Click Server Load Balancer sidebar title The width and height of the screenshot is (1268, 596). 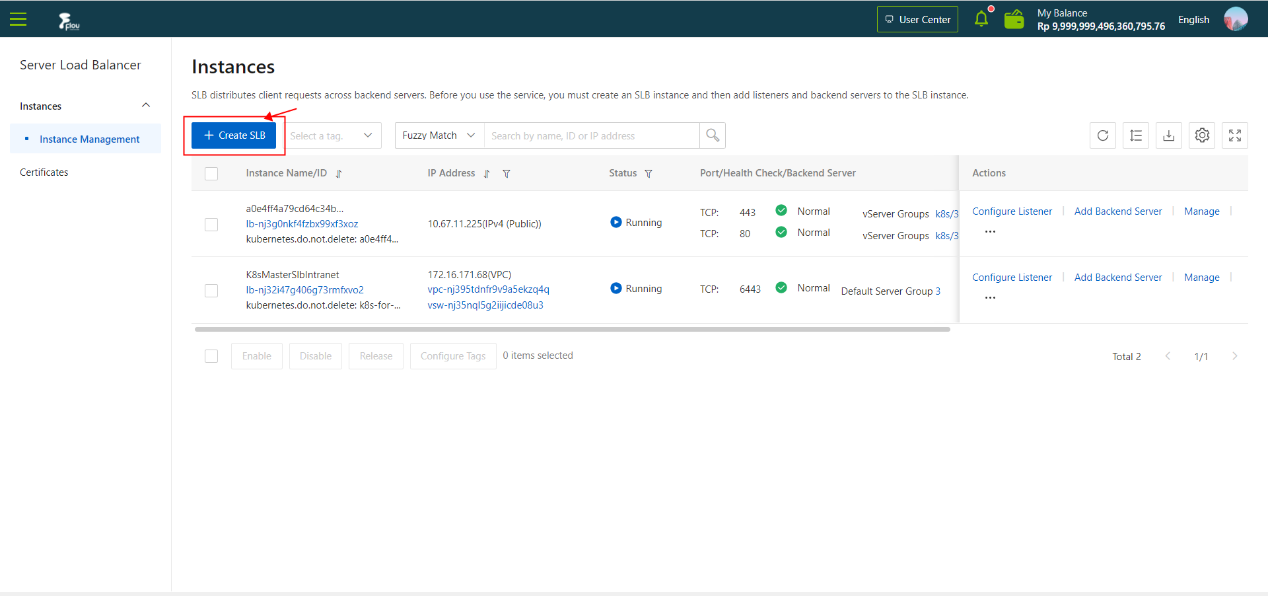(x=80, y=65)
